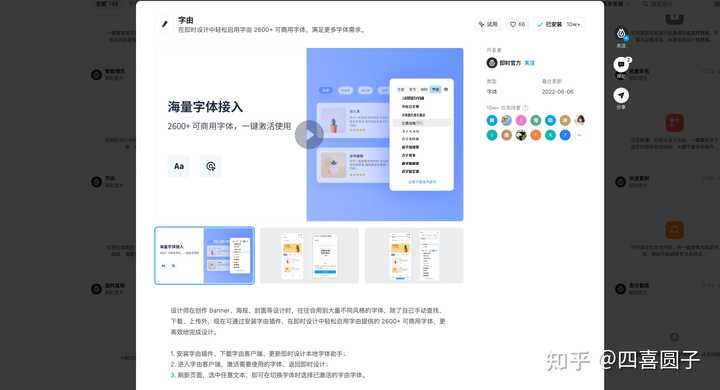Viewport: 720px width, 390px height.
Task: Open the pink user avatar
Action: pos(521,120)
